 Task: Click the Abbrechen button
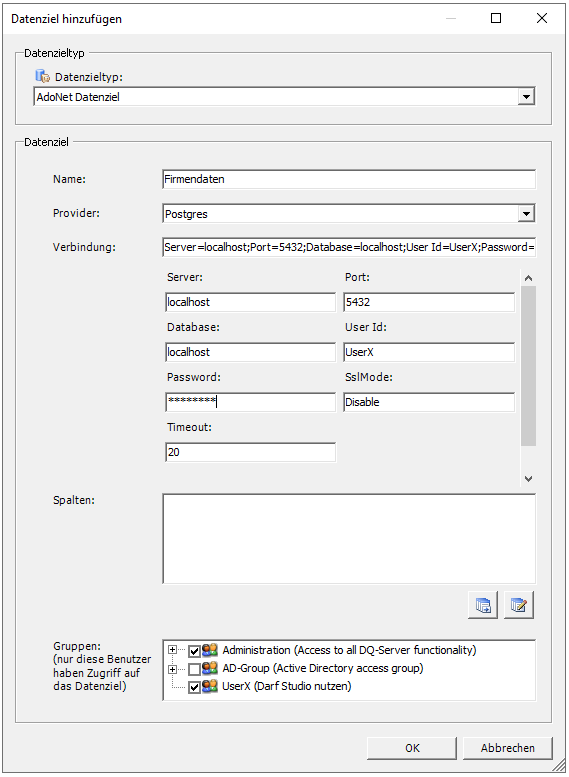[x=508, y=748]
